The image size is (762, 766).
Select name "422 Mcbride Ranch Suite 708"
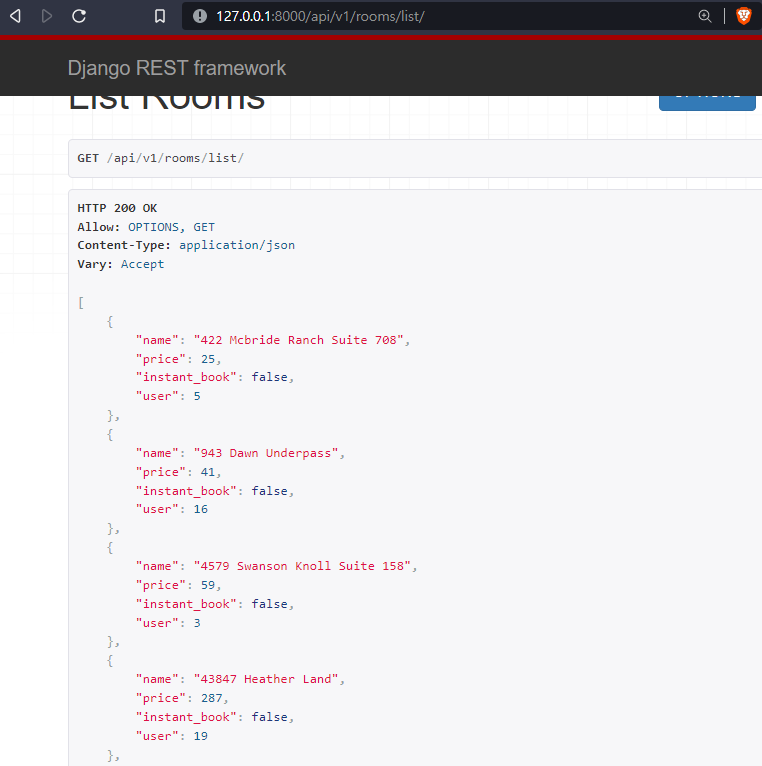click(x=298, y=340)
